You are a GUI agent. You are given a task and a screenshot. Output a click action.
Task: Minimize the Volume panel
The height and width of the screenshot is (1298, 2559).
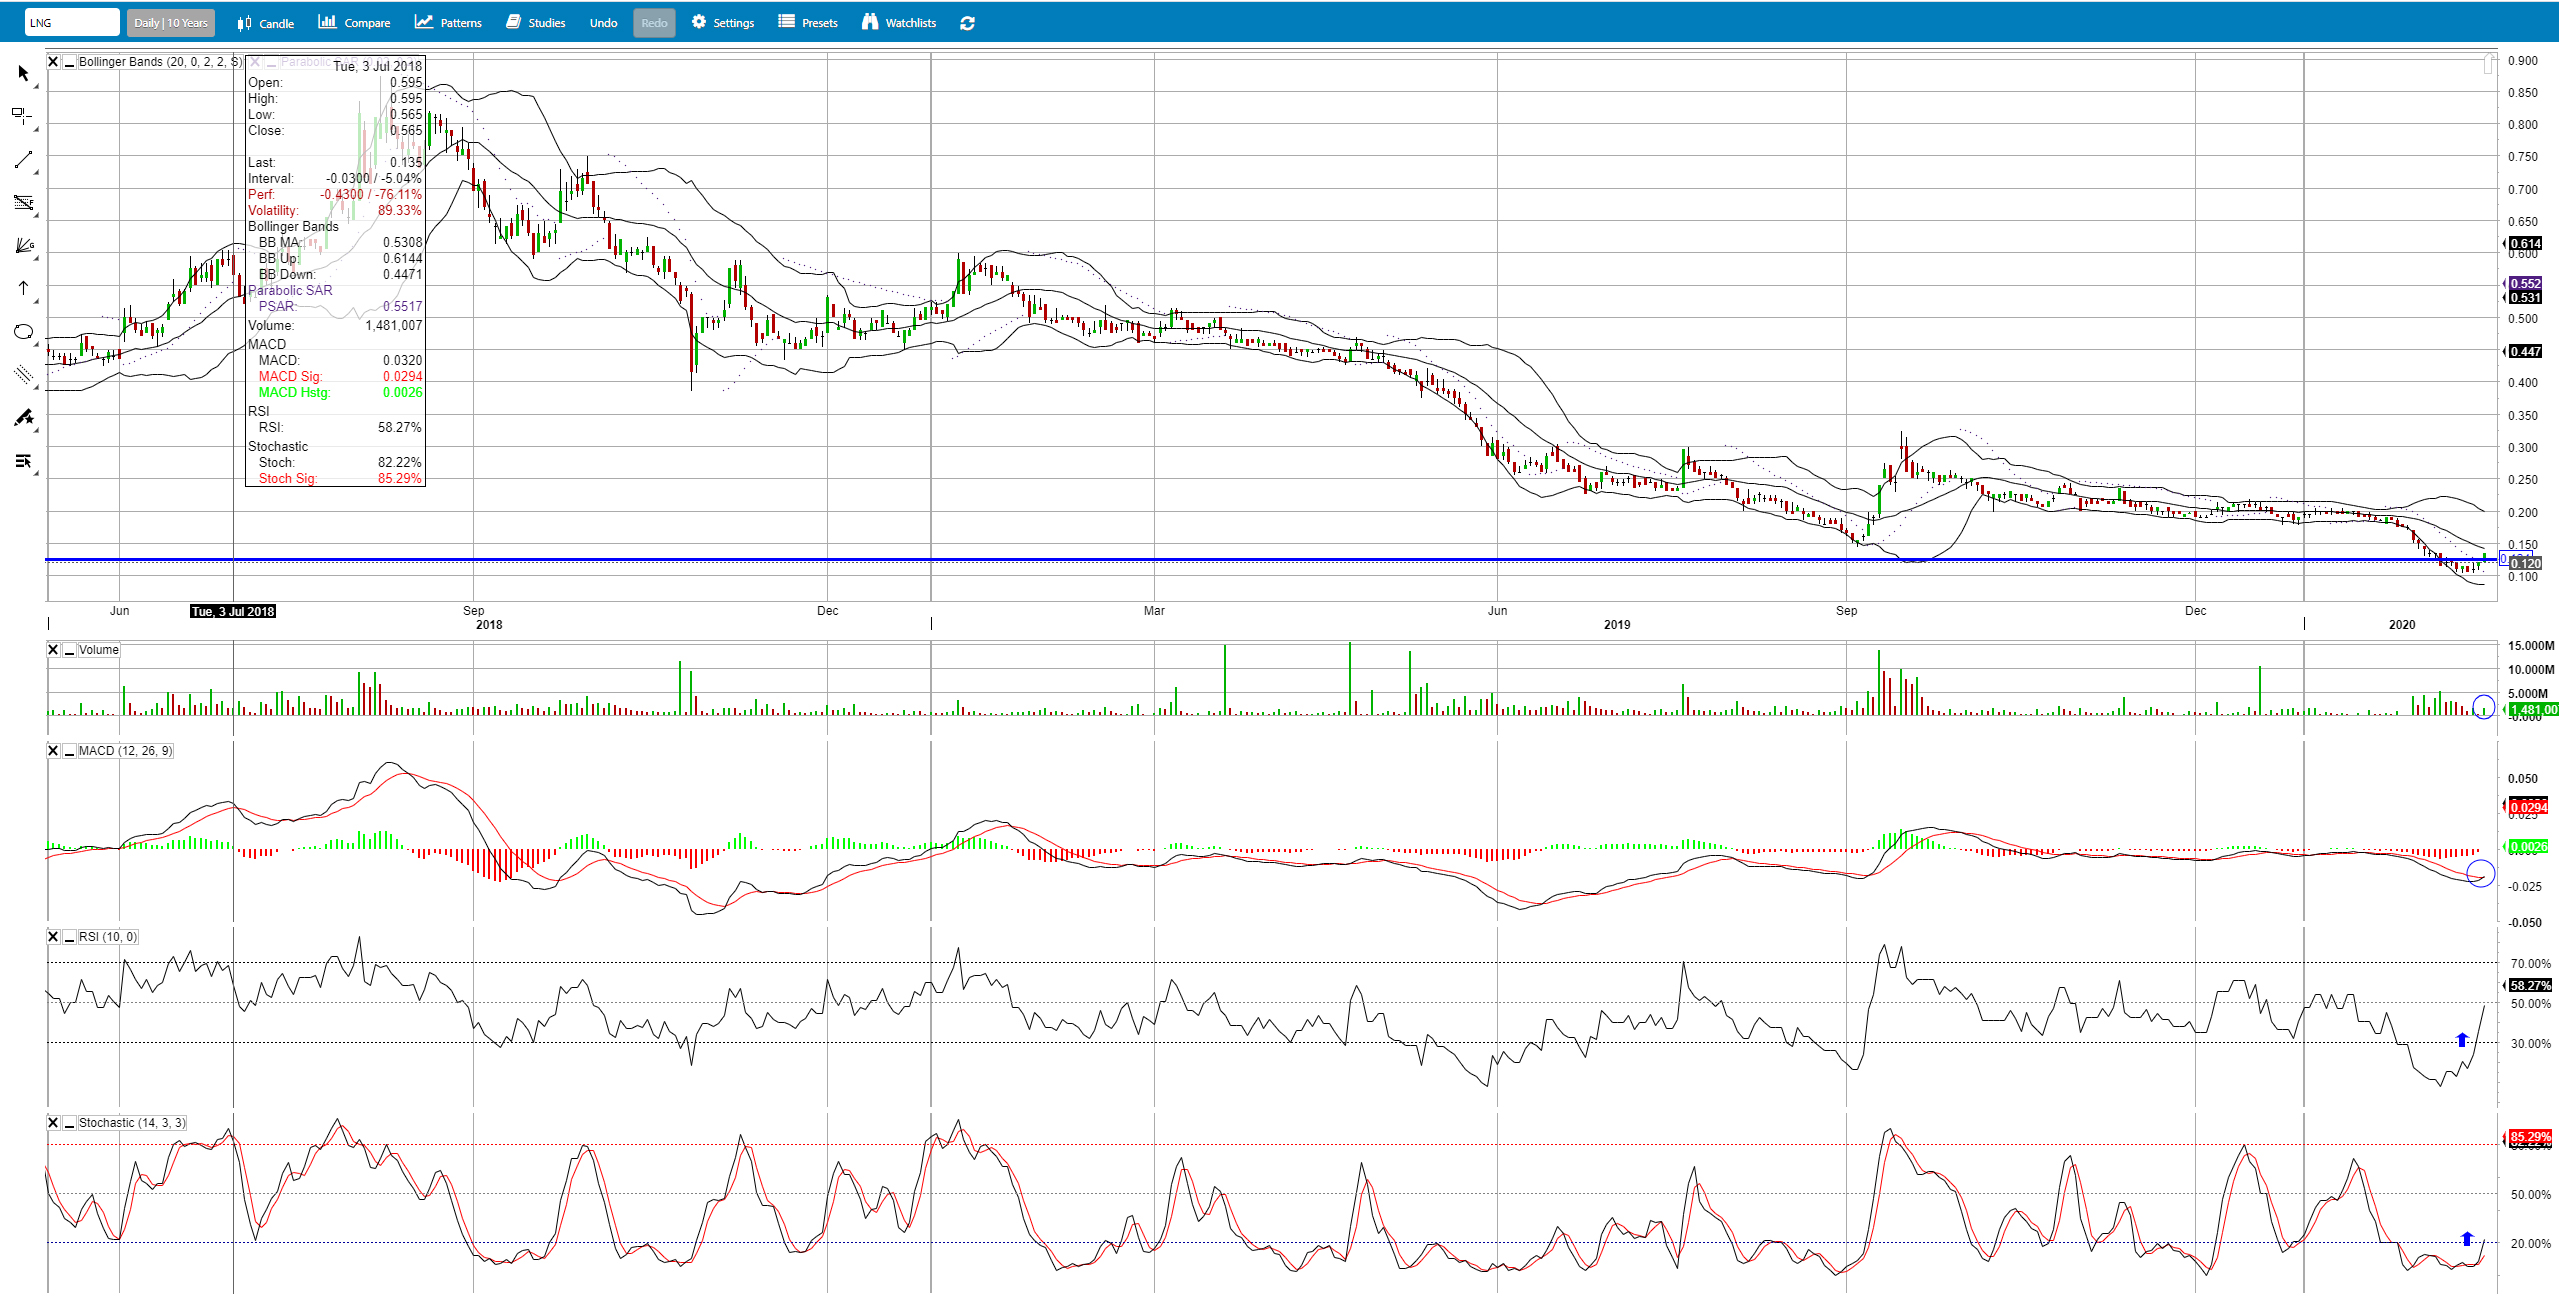(69, 650)
